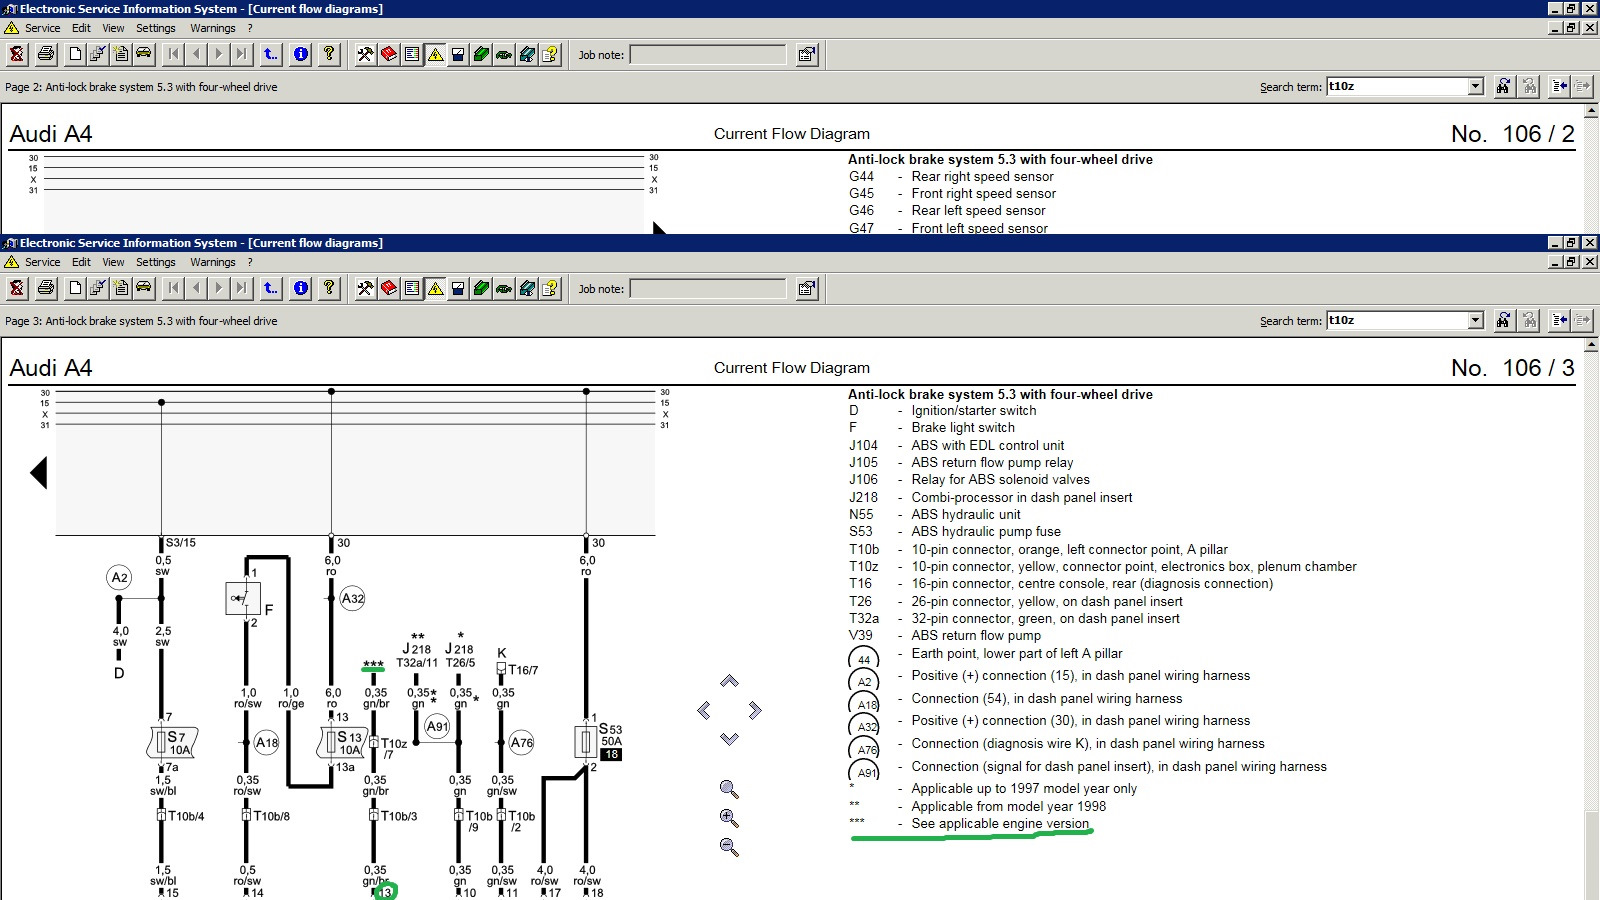Click blue book icon in Page 3 toolbar
The image size is (1600, 900).
[527, 289]
